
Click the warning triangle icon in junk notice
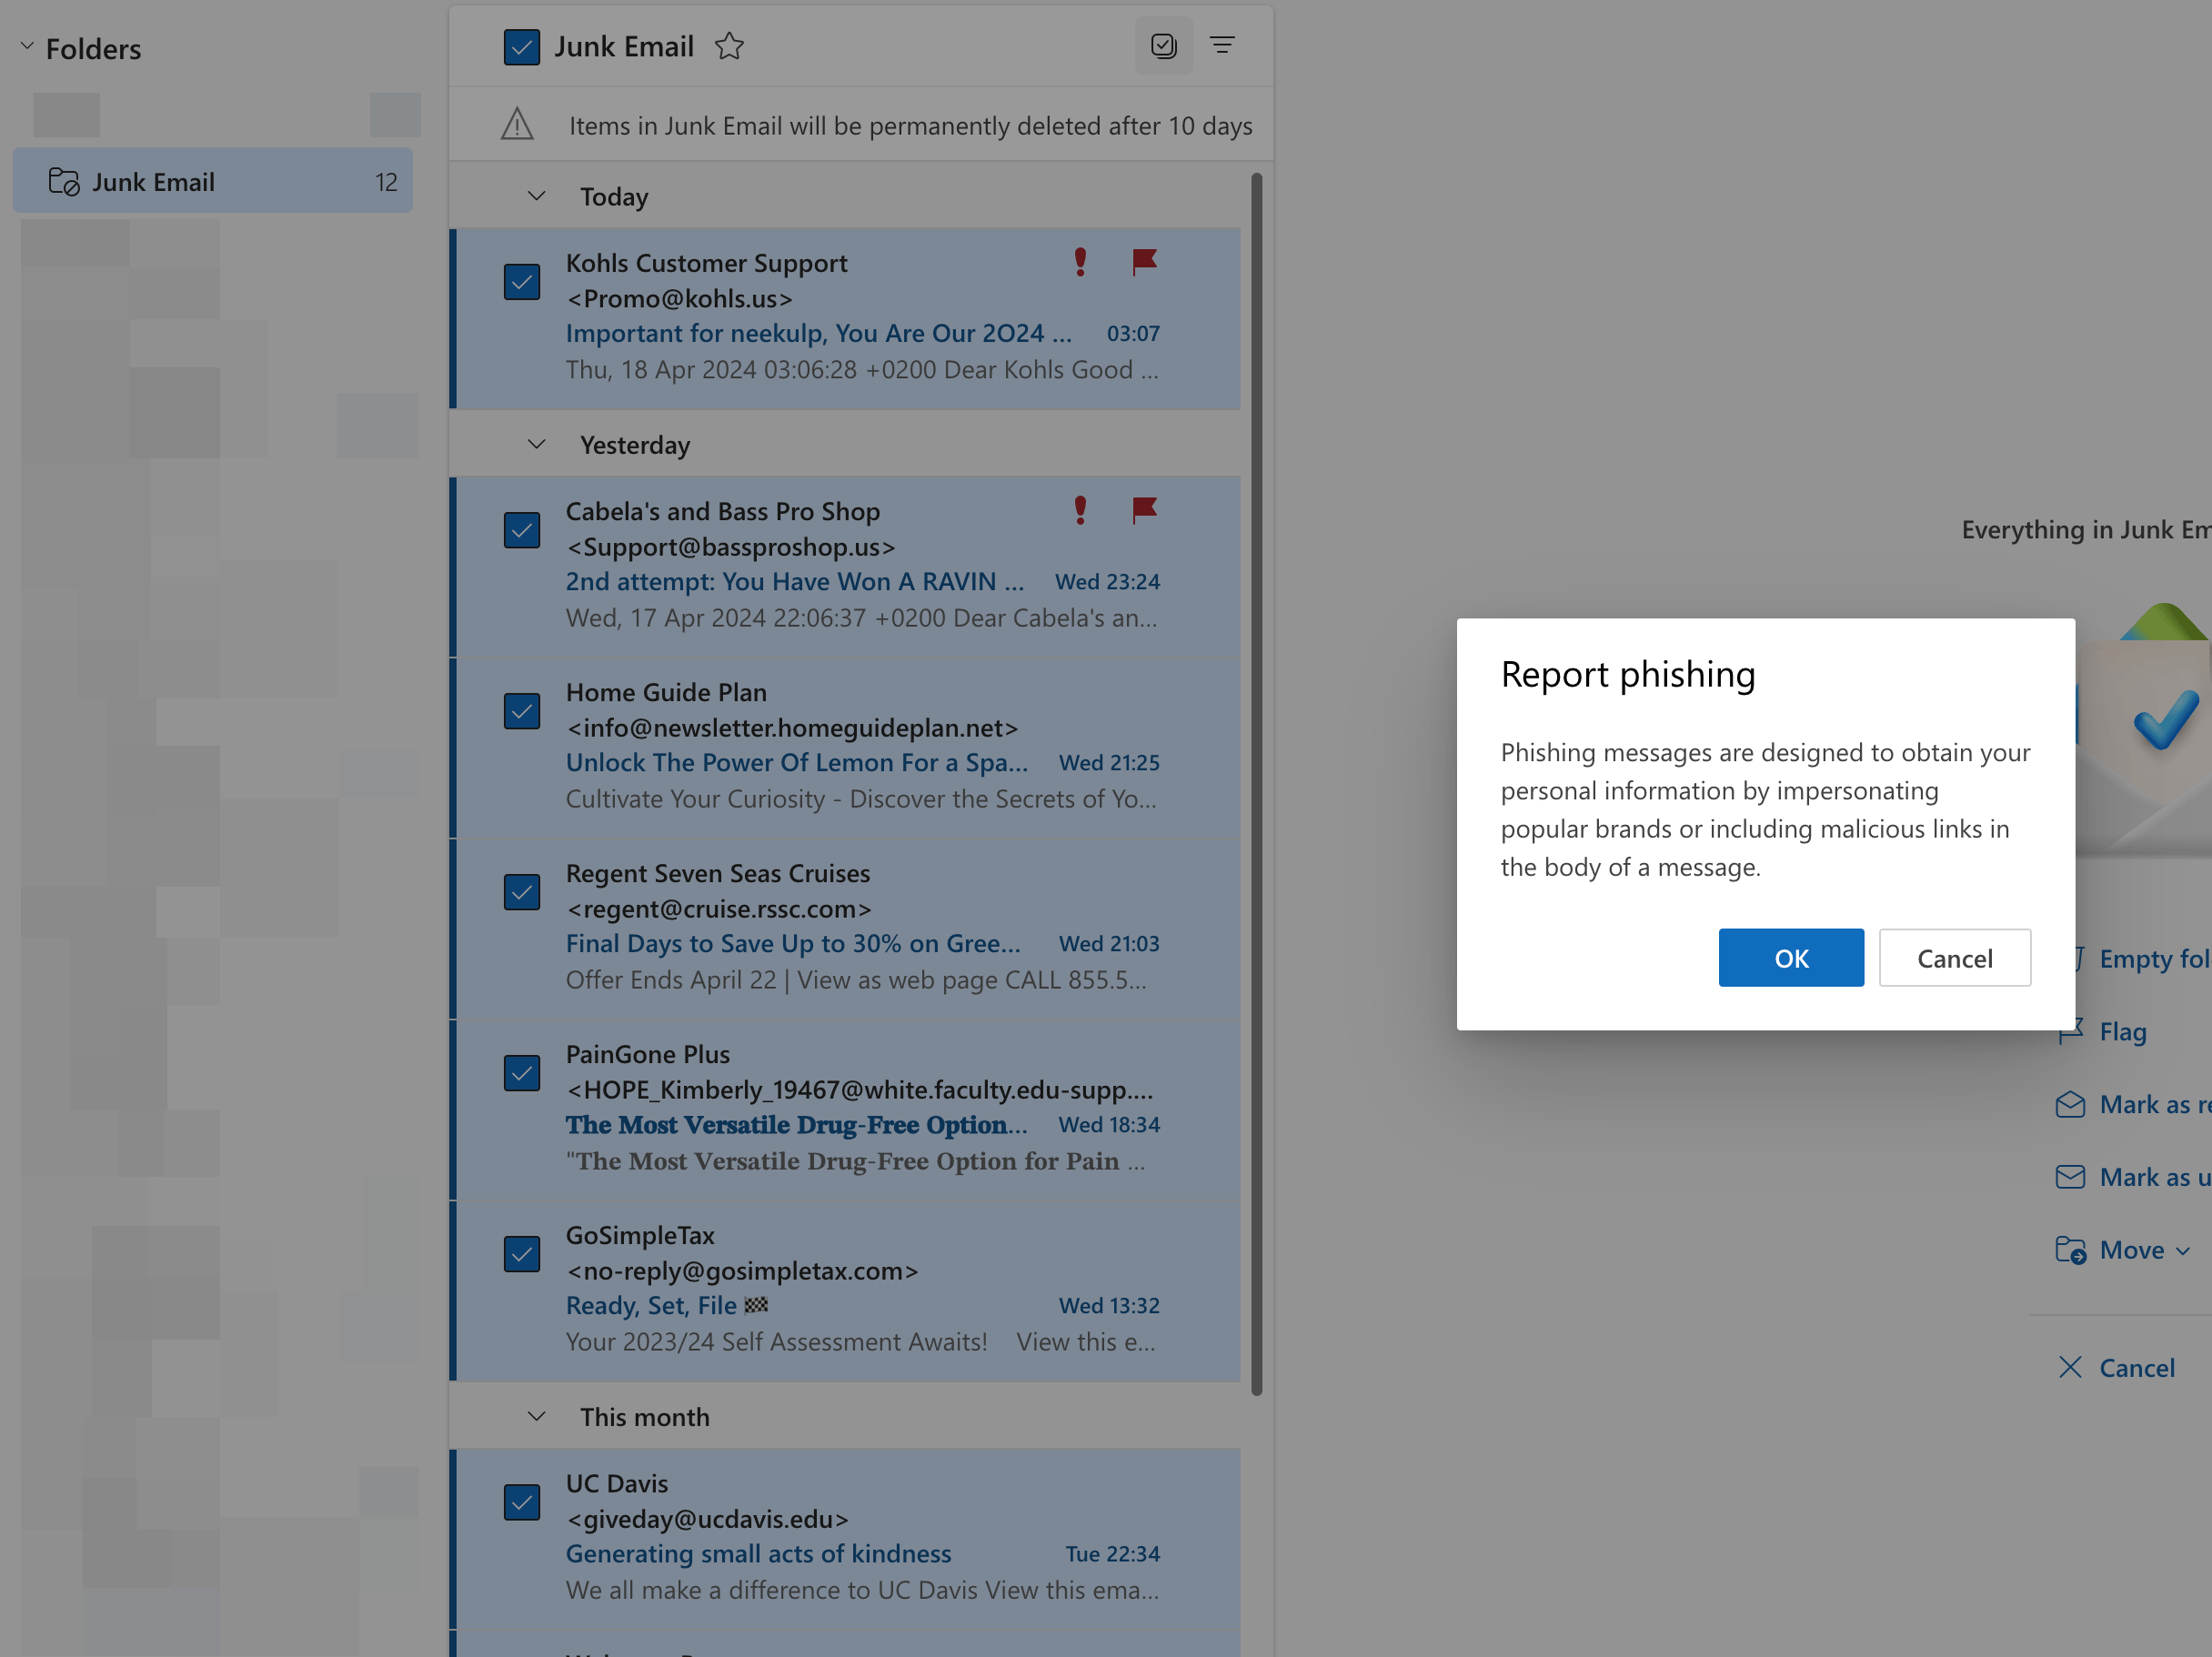[517, 125]
